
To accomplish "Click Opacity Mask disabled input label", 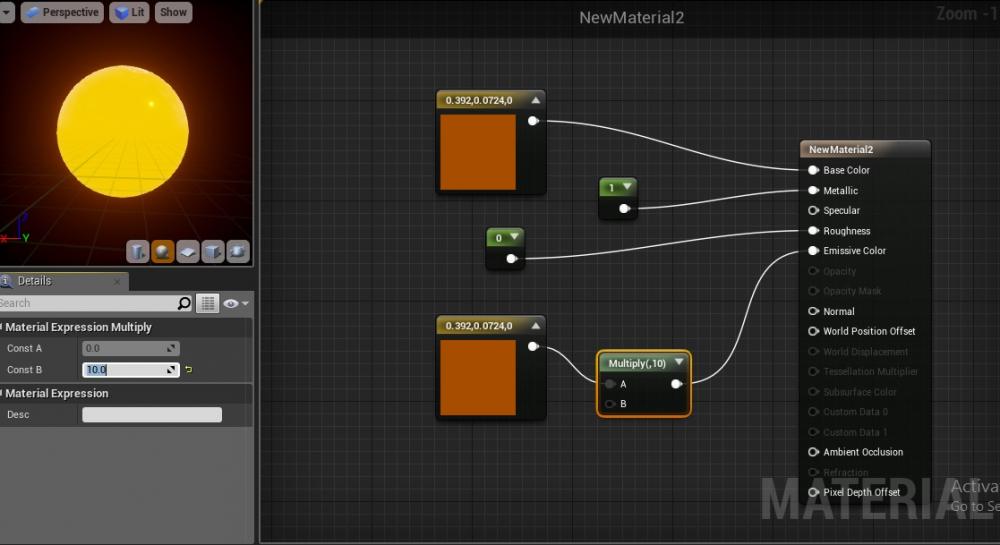I will 852,291.
